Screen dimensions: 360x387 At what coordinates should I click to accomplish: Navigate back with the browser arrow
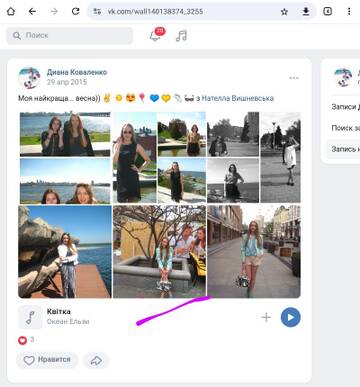pyautogui.click(x=32, y=11)
